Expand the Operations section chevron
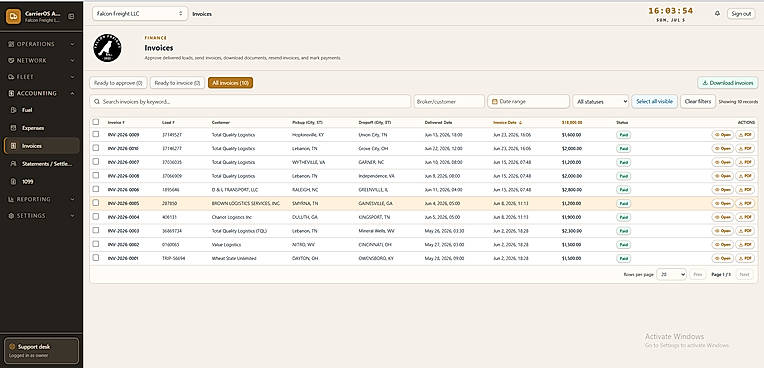 [x=72, y=44]
